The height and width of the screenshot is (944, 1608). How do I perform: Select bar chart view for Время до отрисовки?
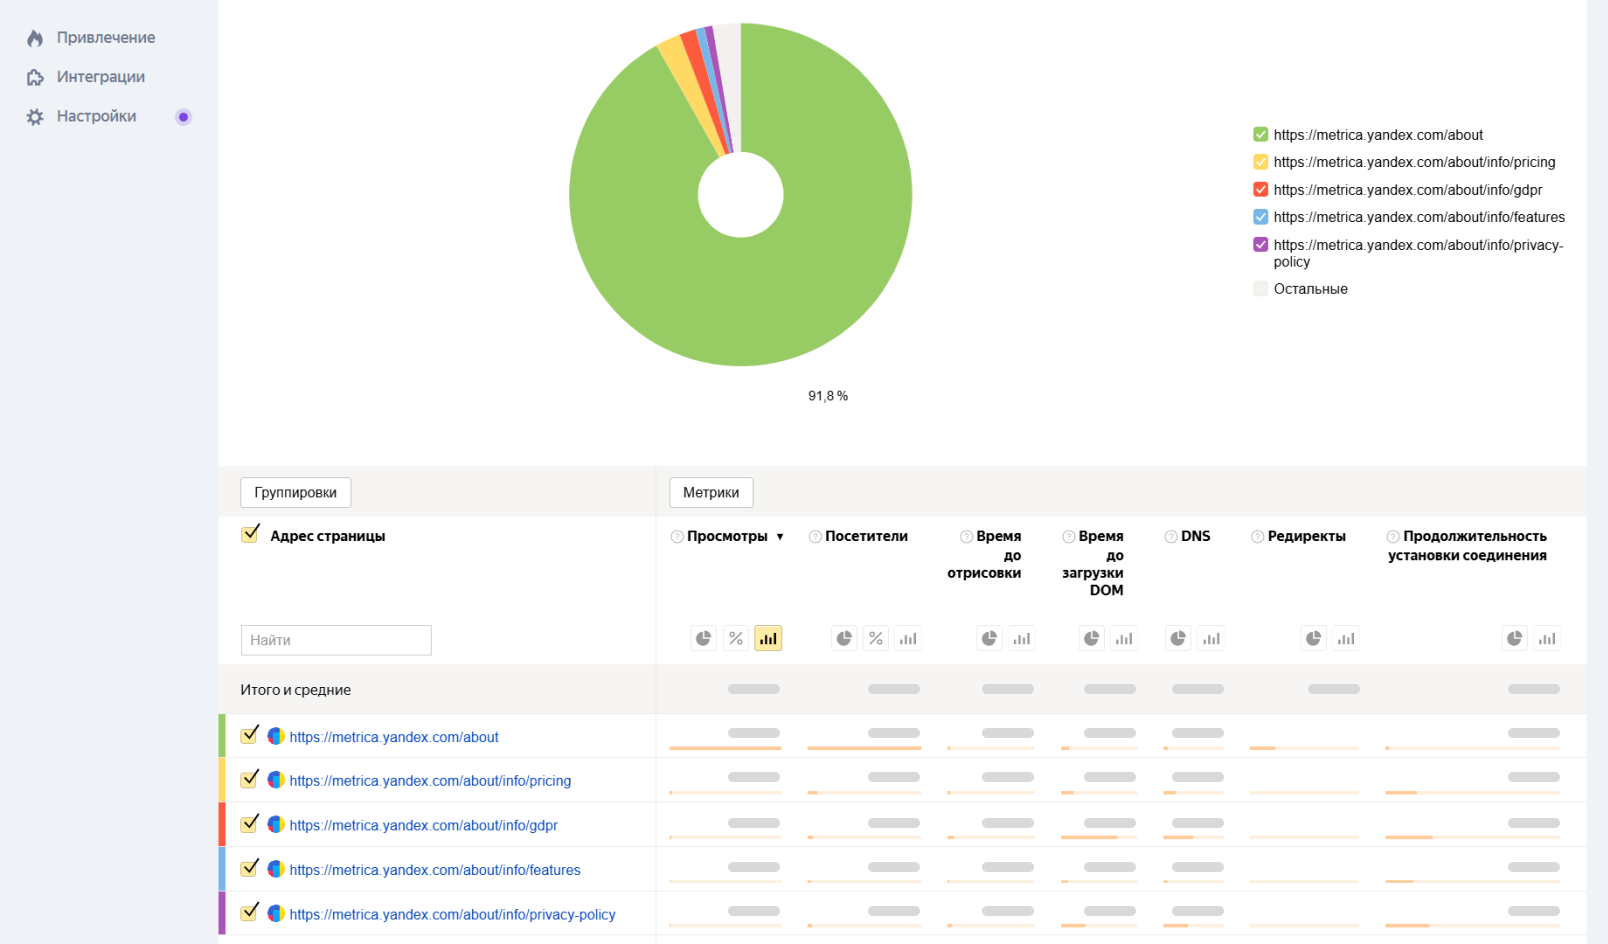click(1022, 639)
